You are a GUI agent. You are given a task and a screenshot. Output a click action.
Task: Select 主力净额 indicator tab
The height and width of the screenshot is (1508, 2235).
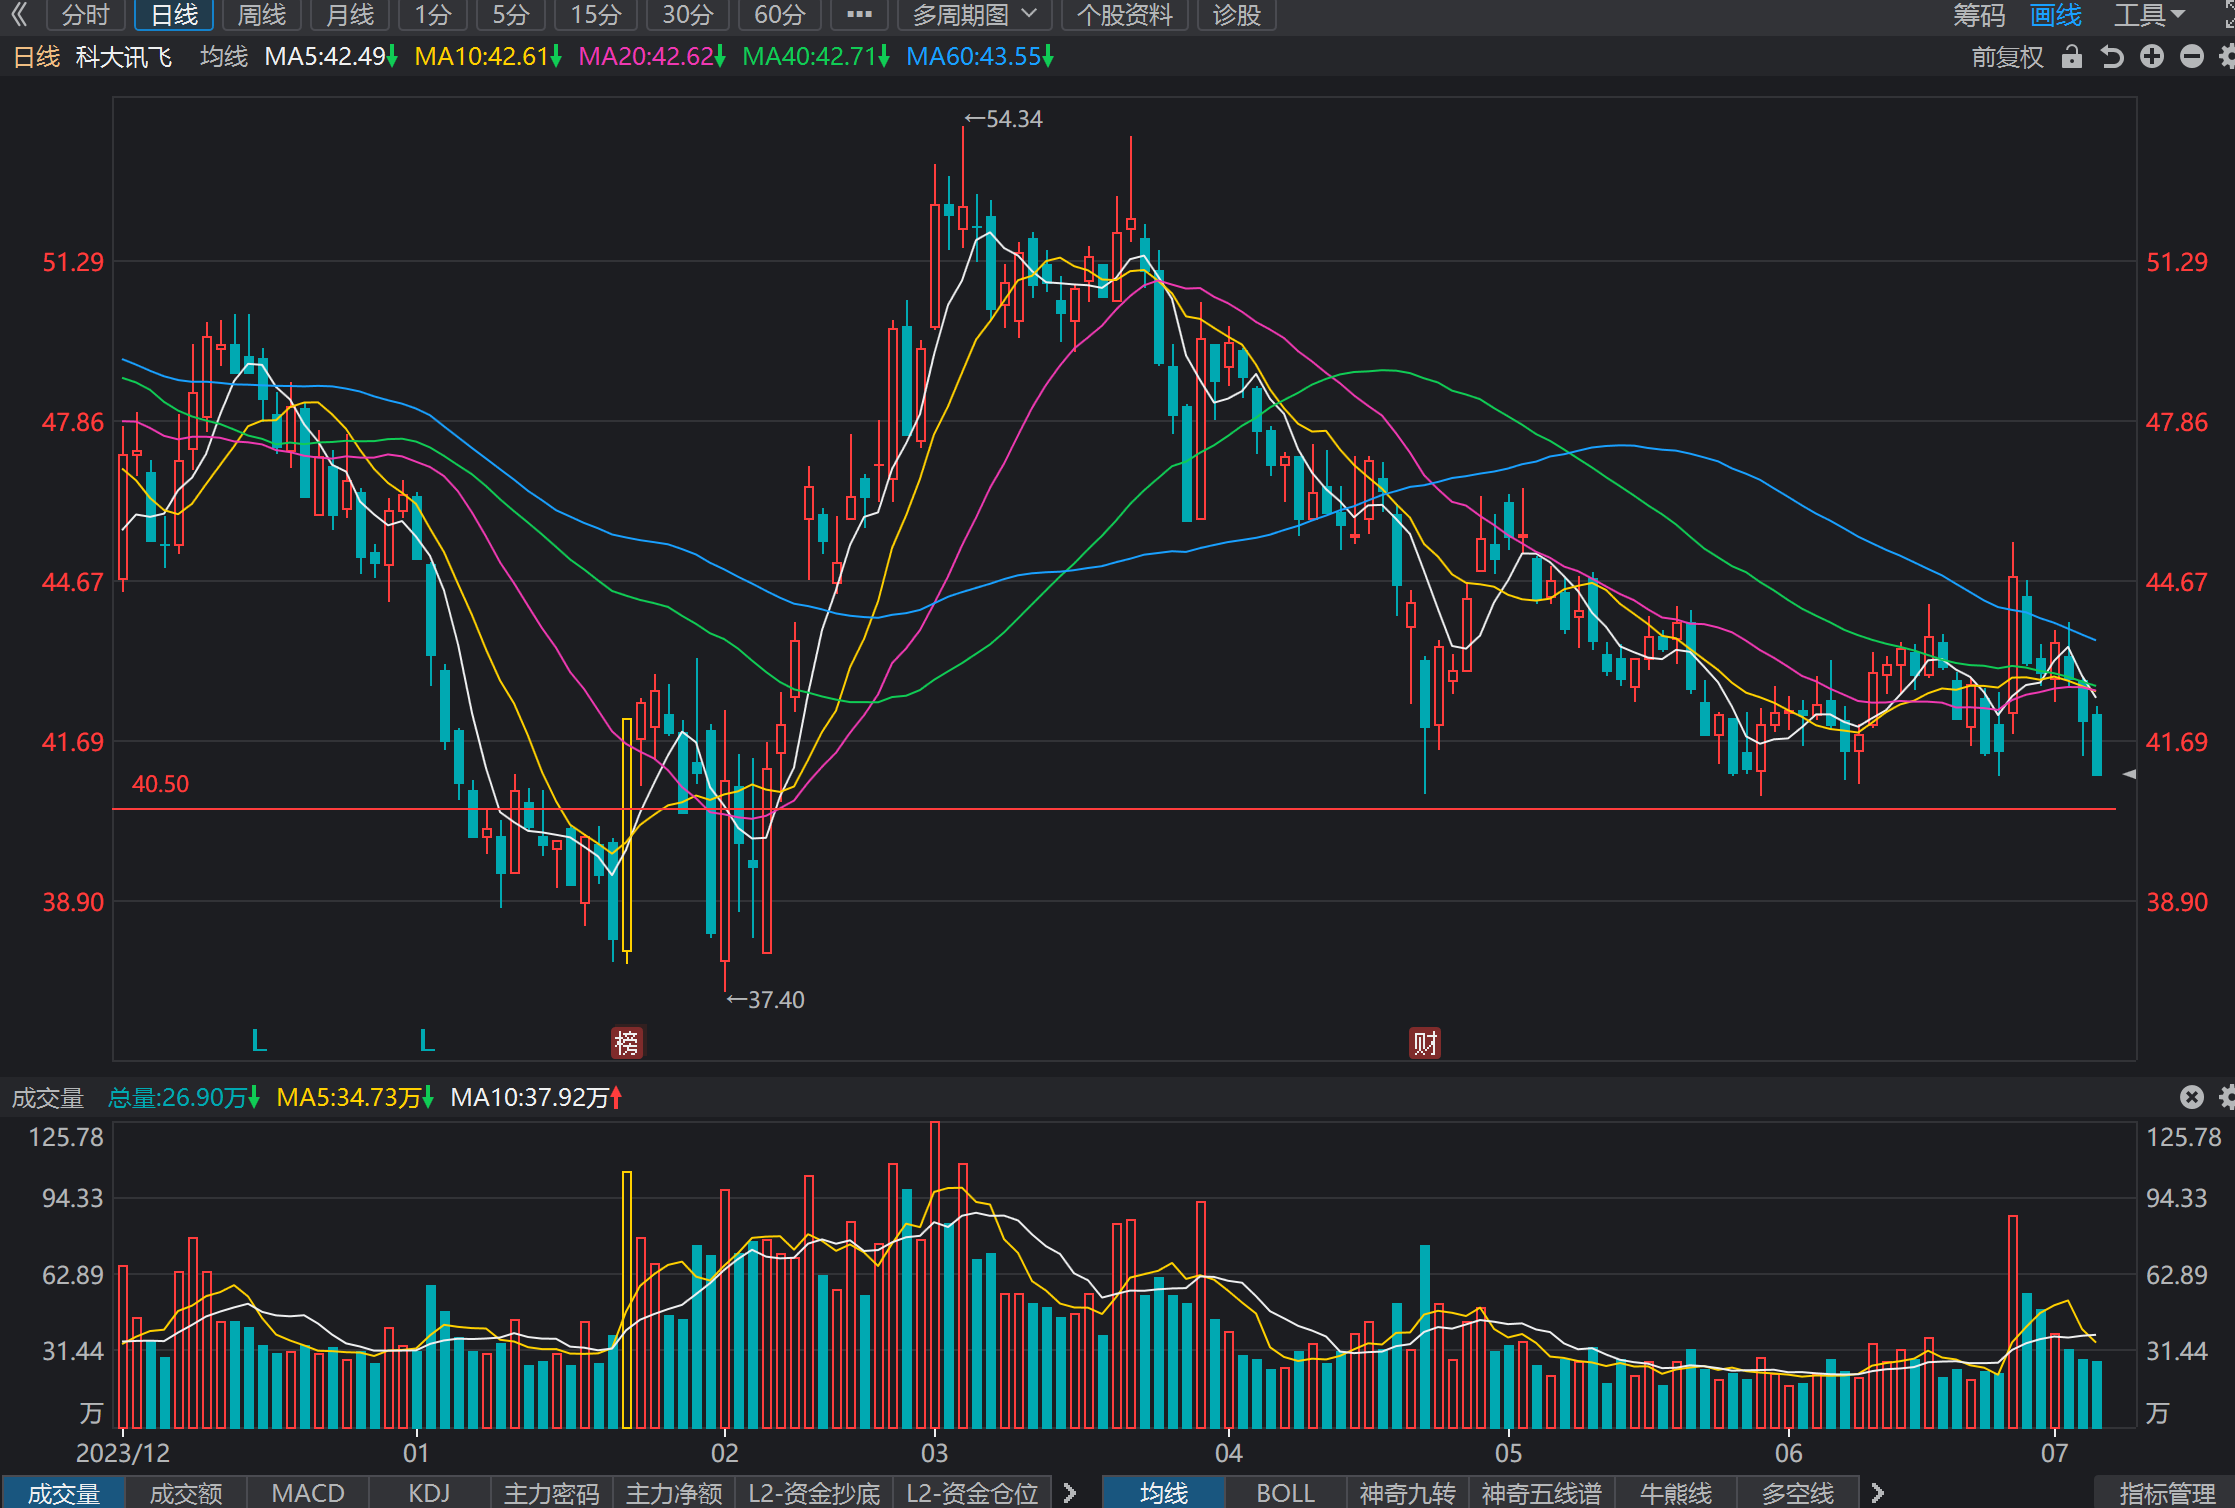(674, 1493)
